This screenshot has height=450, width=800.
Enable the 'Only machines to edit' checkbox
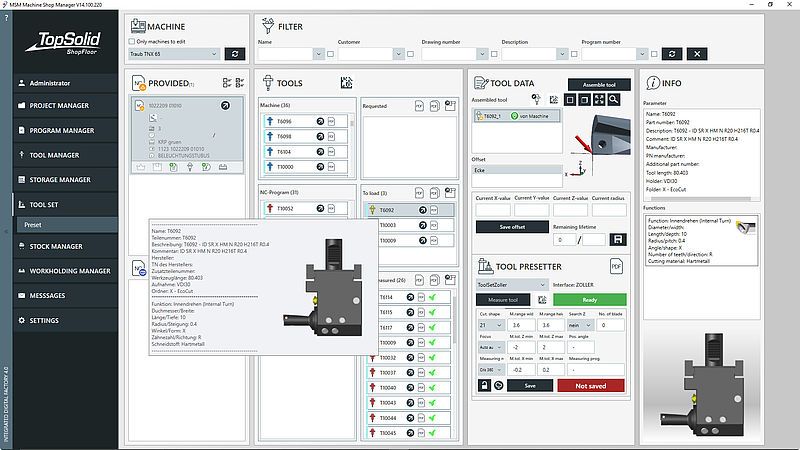pyautogui.click(x=132, y=41)
